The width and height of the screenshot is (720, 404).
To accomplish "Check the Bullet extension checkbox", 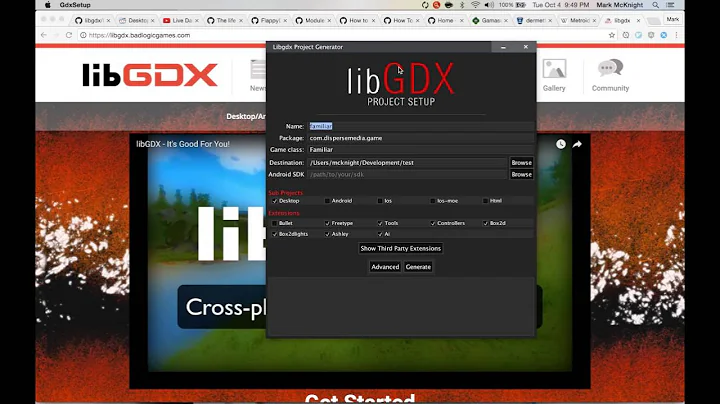I will (x=275, y=223).
